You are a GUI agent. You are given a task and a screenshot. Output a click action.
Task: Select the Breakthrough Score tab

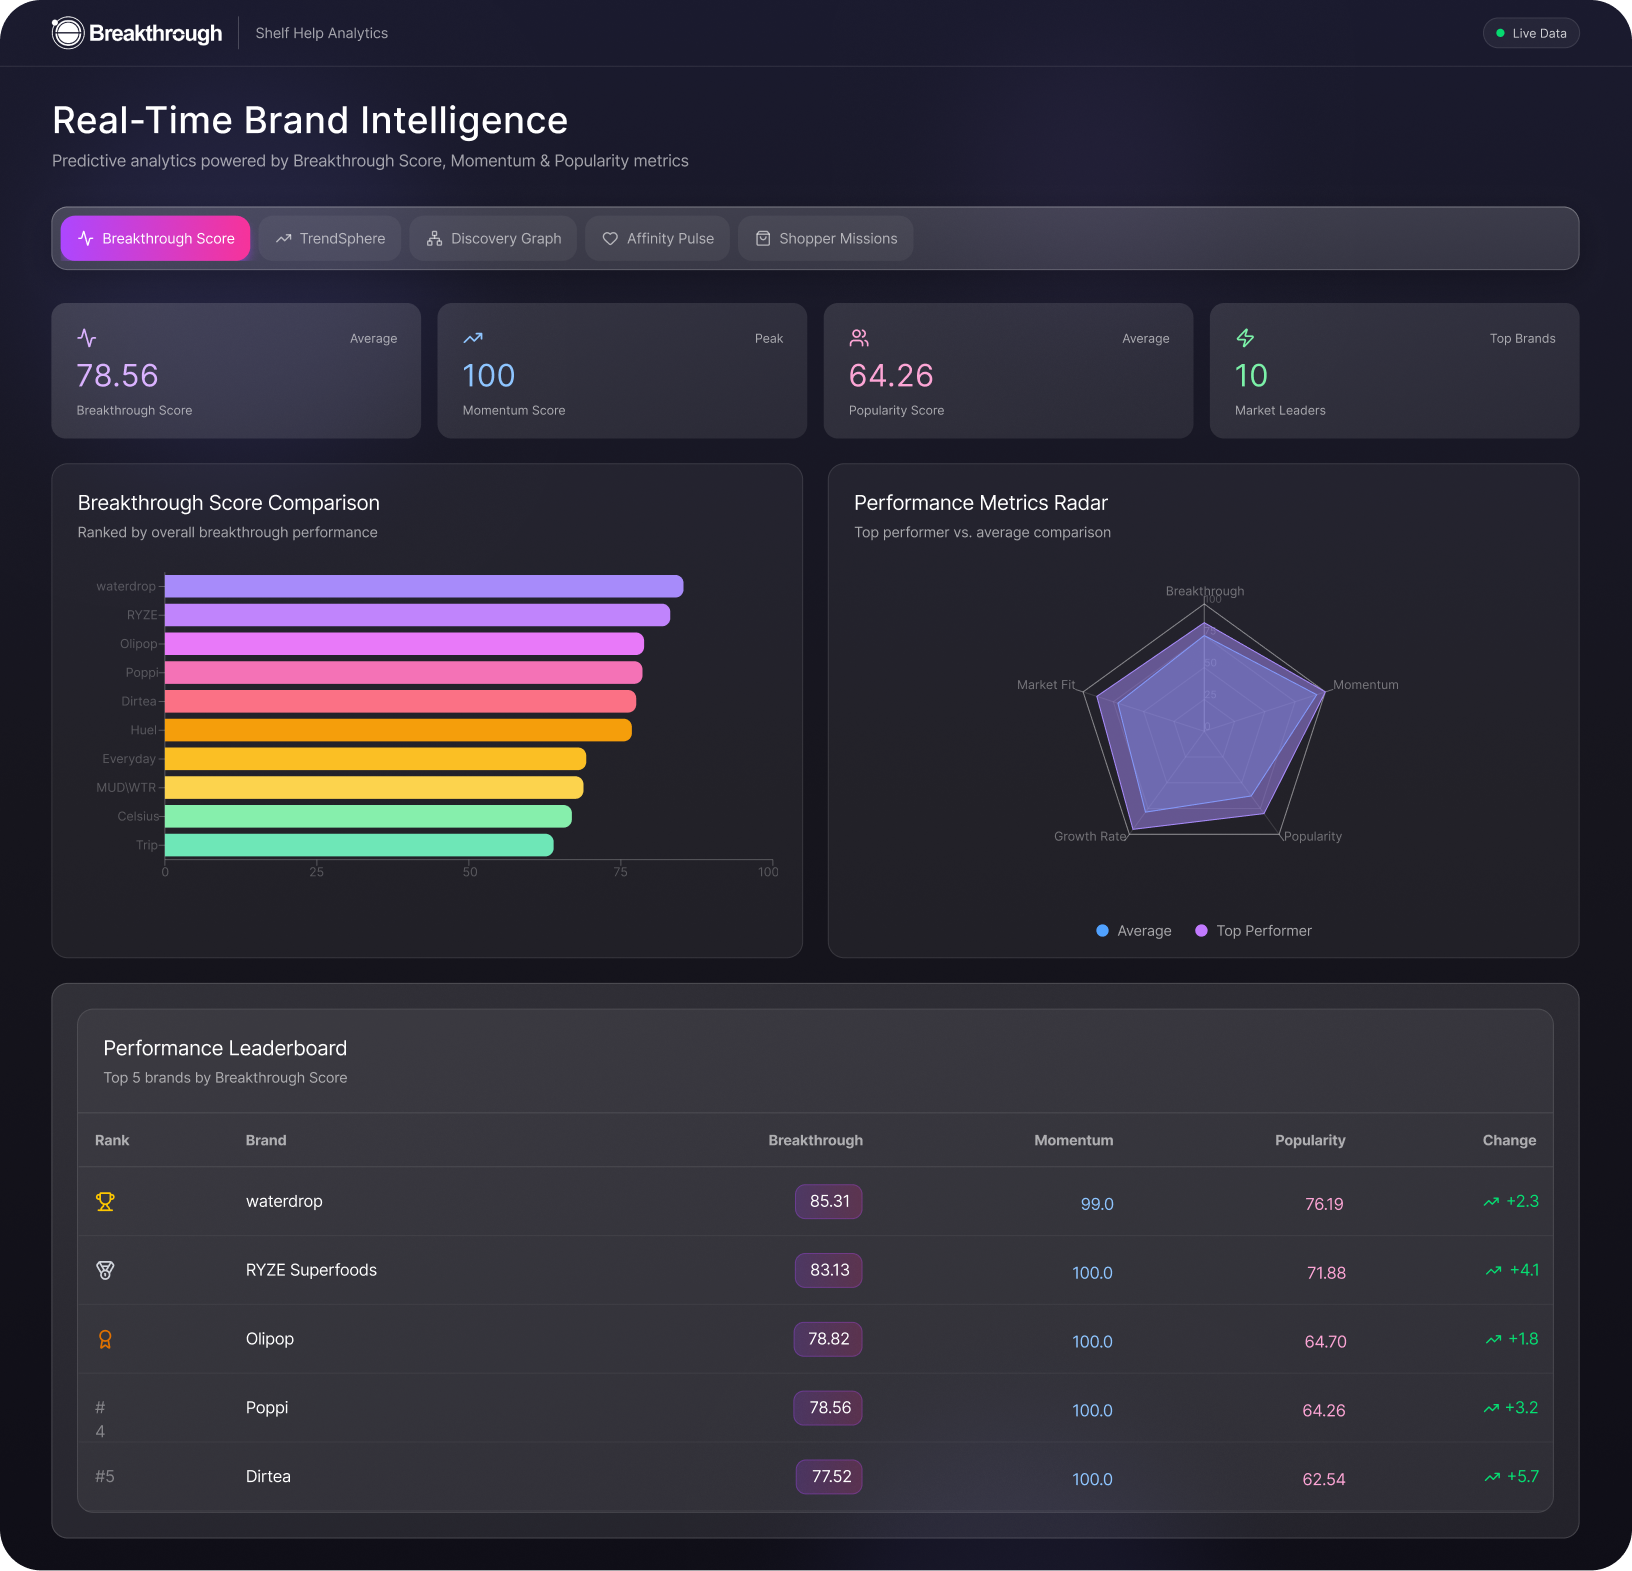pyautogui.click(x=155, y=238)
